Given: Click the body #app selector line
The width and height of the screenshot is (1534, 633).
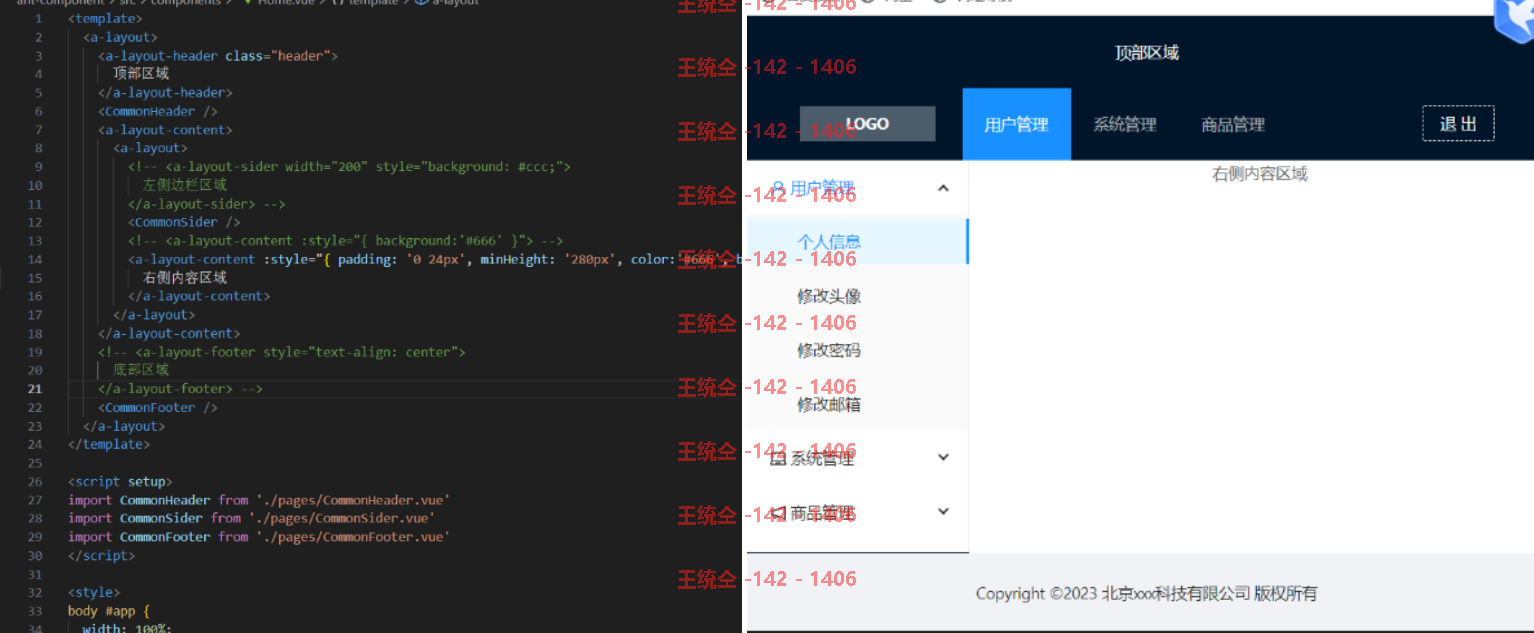Looking at the screenshot, I should [108, 610].
